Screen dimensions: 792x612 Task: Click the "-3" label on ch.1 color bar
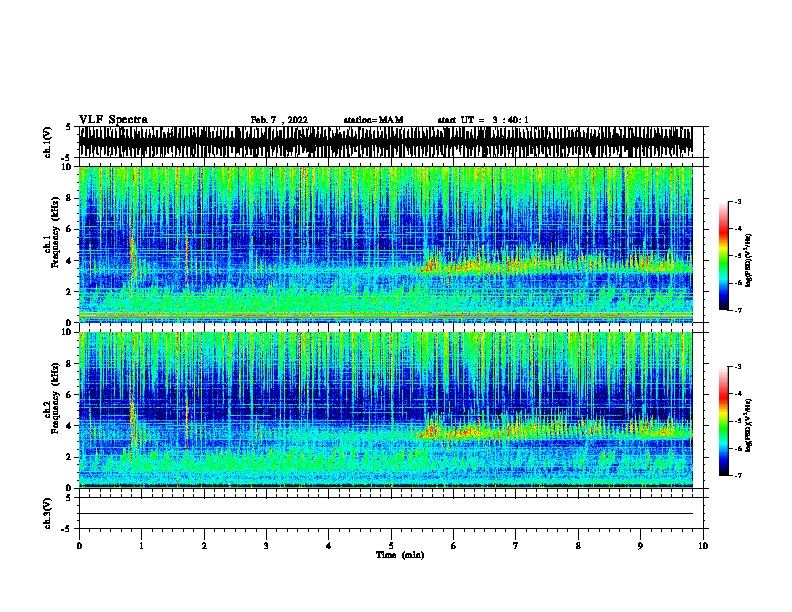coord(738,201)
